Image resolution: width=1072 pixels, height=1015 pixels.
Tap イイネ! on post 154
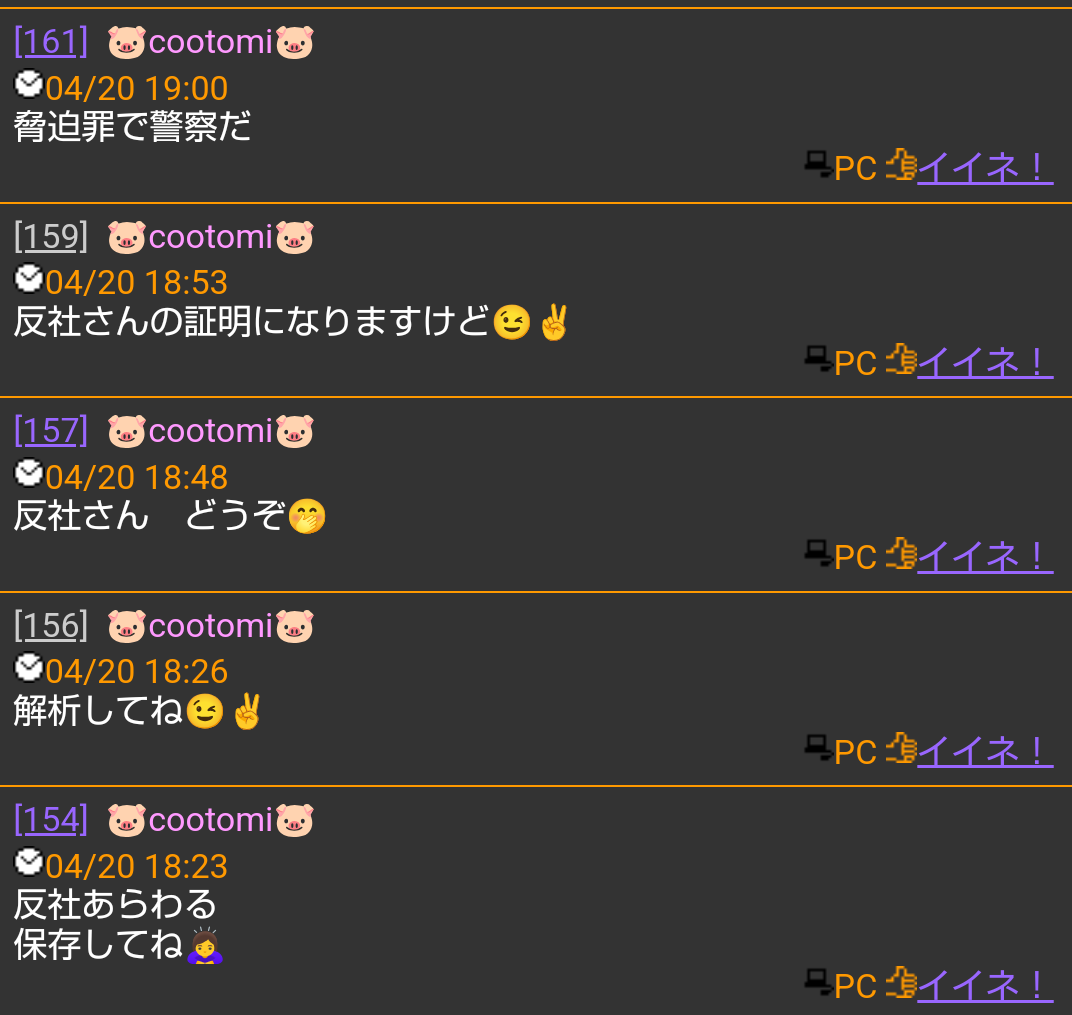pyautogui.click(x=984, y=986)
